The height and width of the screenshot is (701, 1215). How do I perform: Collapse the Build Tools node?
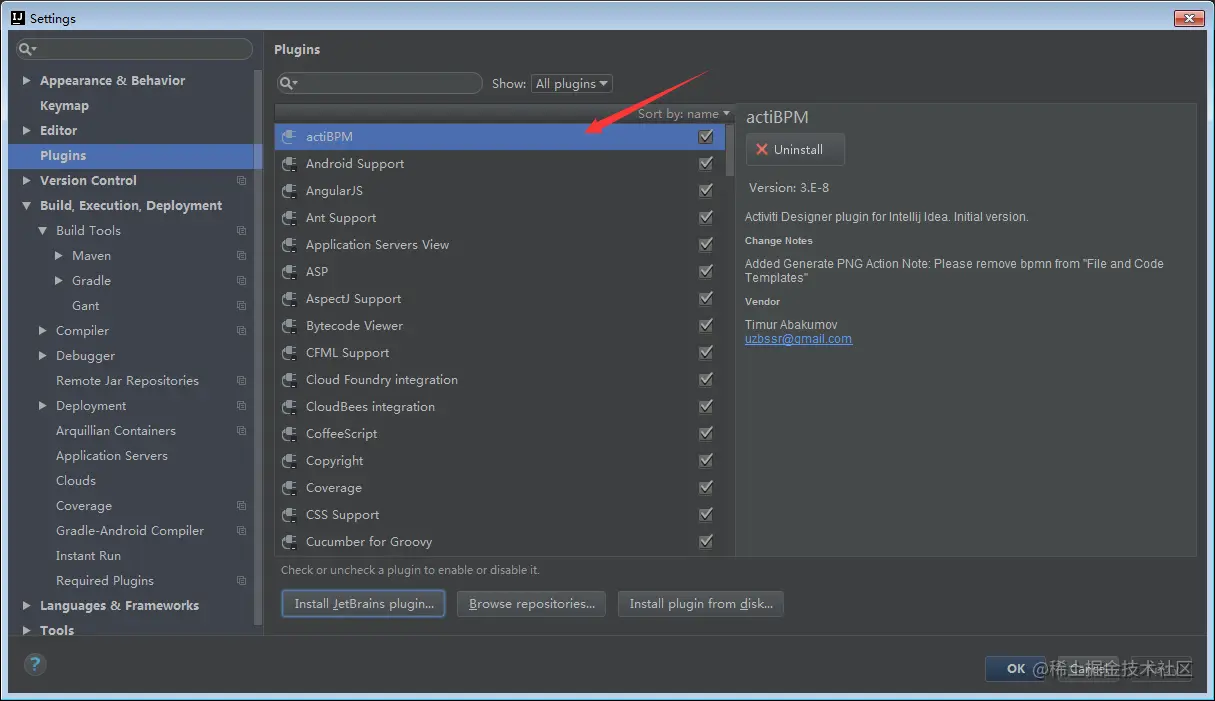point(43,231)
